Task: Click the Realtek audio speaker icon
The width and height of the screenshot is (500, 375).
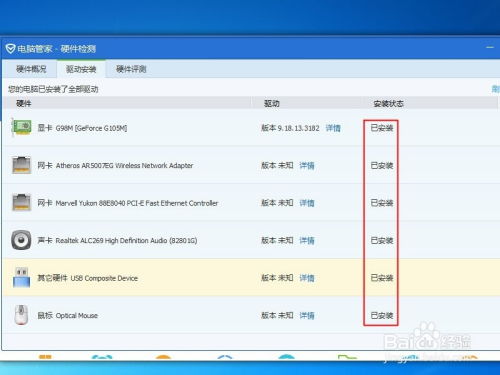Action: tap(21, 240)
